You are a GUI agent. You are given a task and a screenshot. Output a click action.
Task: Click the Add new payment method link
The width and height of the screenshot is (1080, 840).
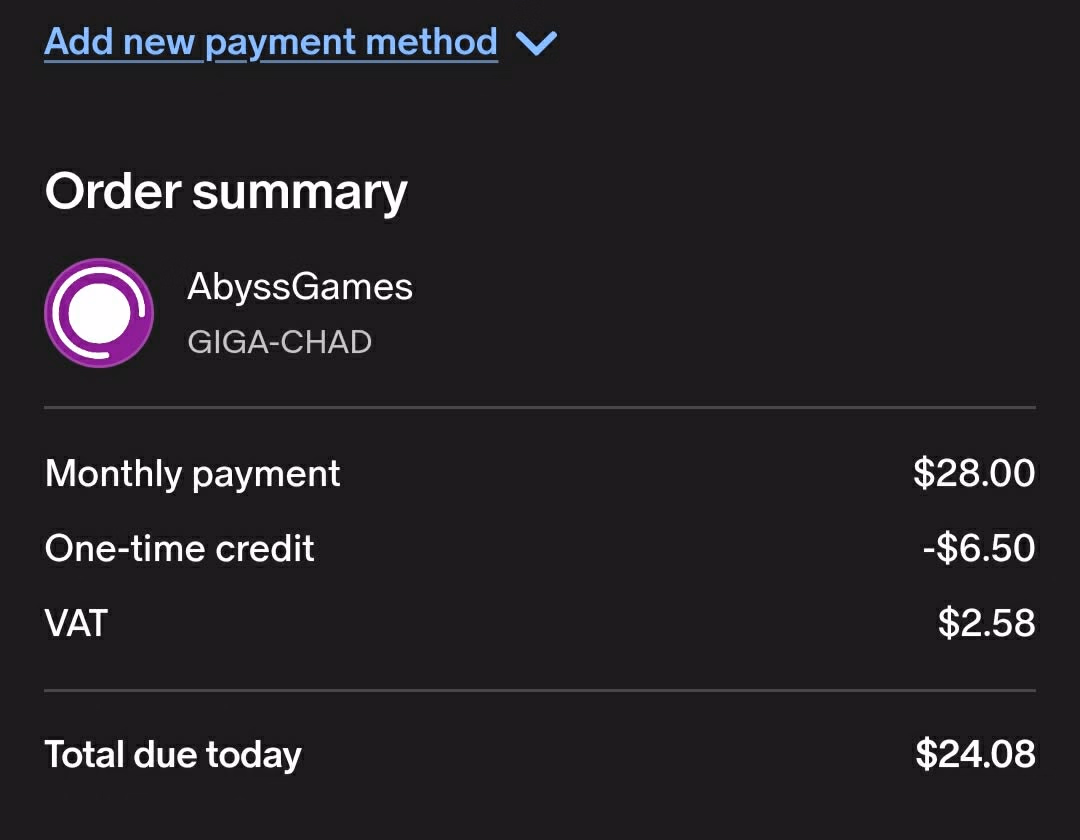coord(271,42)
